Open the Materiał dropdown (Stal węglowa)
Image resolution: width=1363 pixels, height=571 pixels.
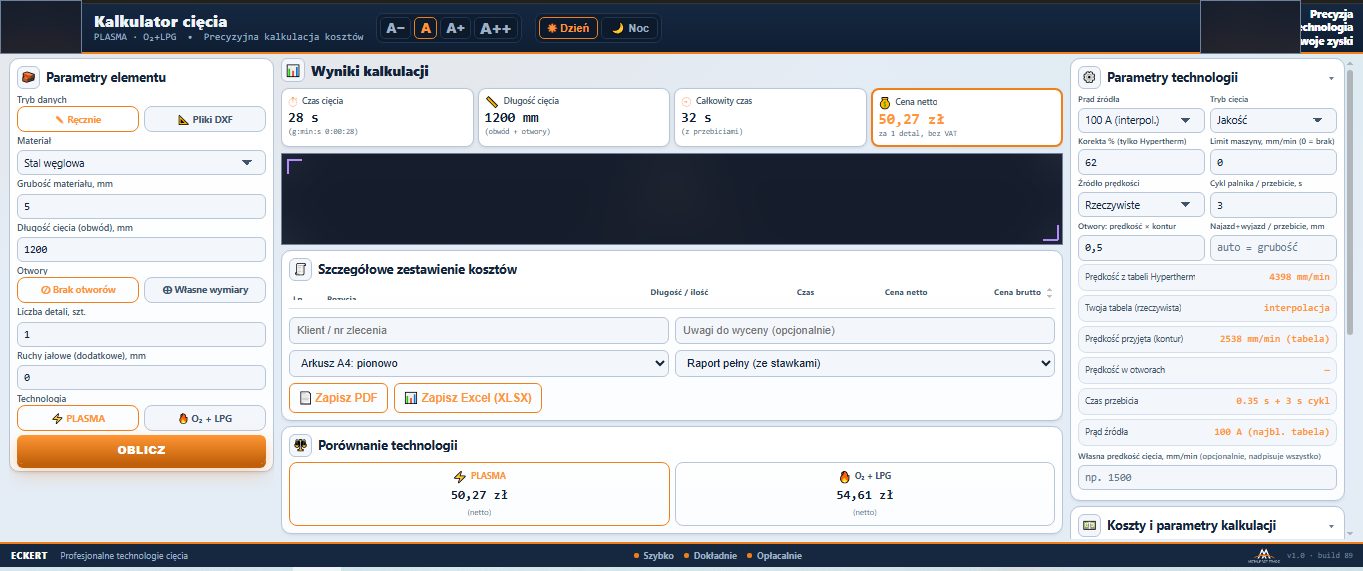click(x=141, y=162)
